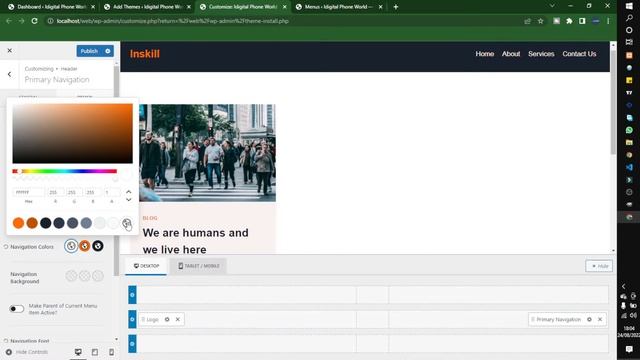Edit the R channel value field

click(x=56, y=192)
